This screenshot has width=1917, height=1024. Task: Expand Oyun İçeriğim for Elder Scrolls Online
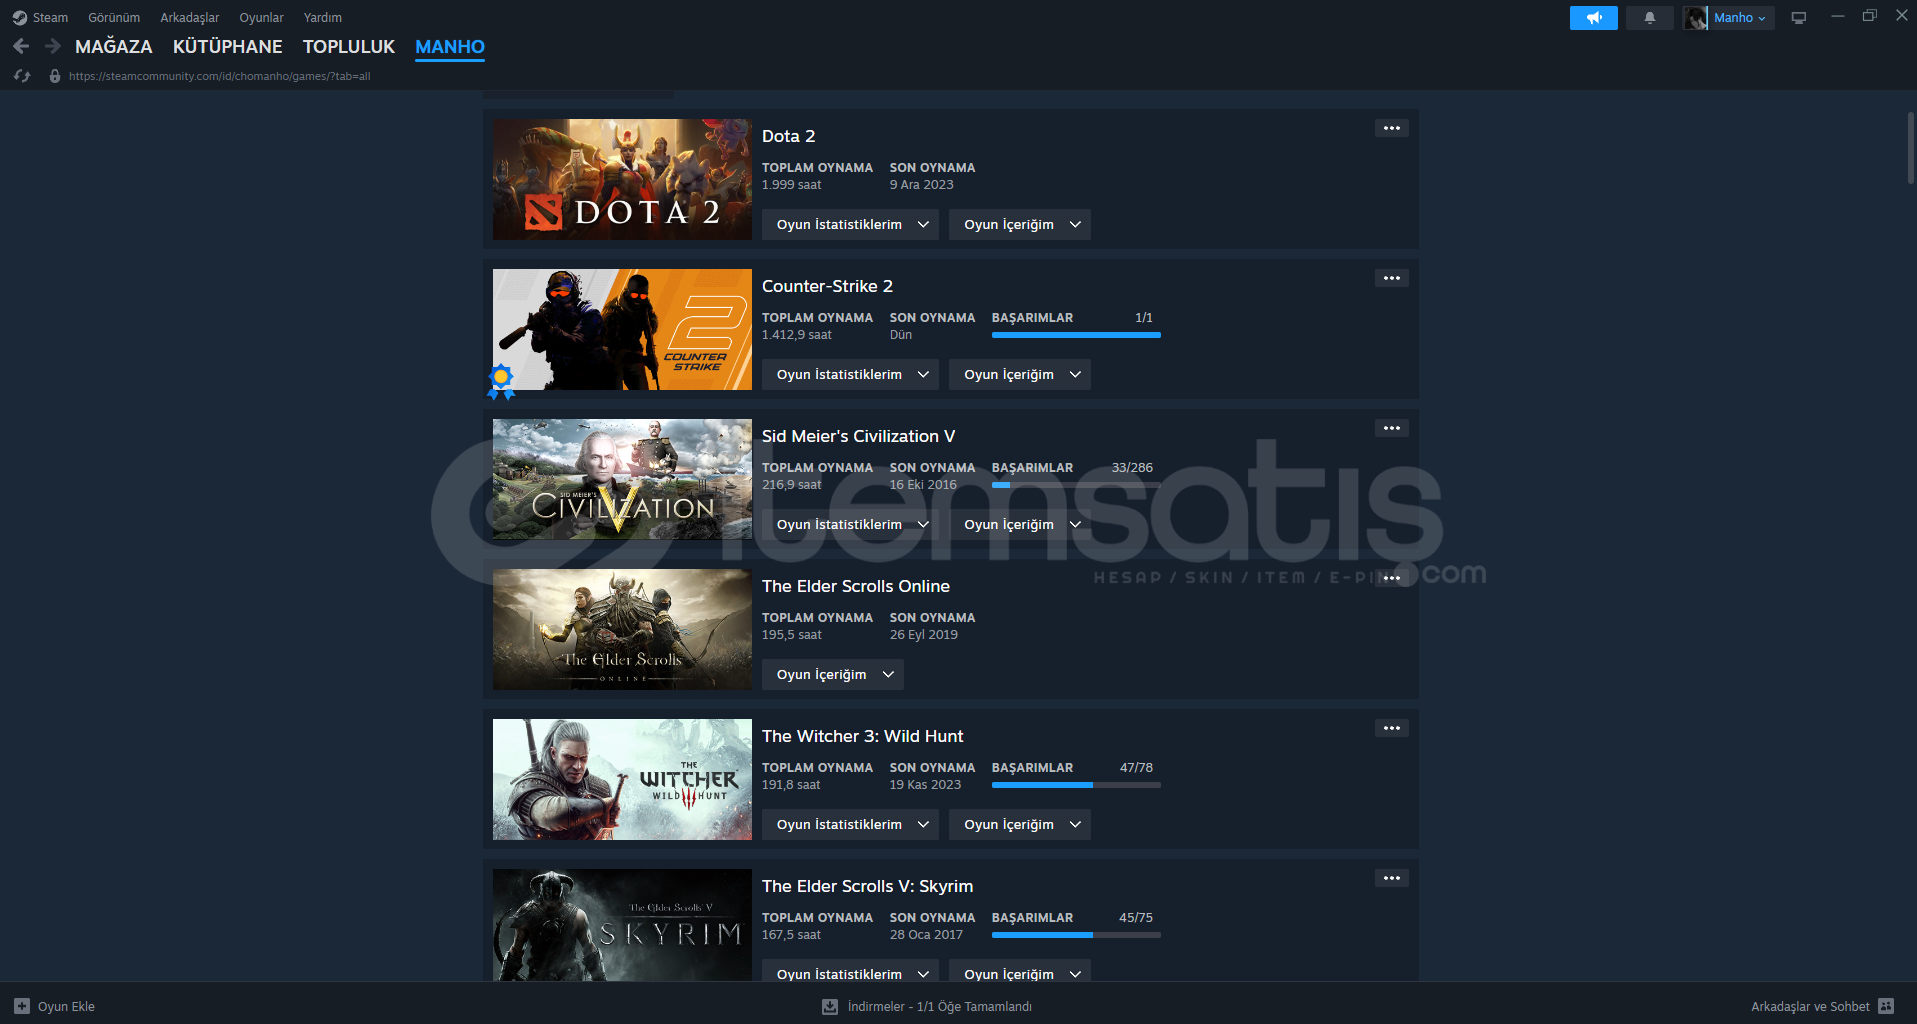tap(833, 674)
